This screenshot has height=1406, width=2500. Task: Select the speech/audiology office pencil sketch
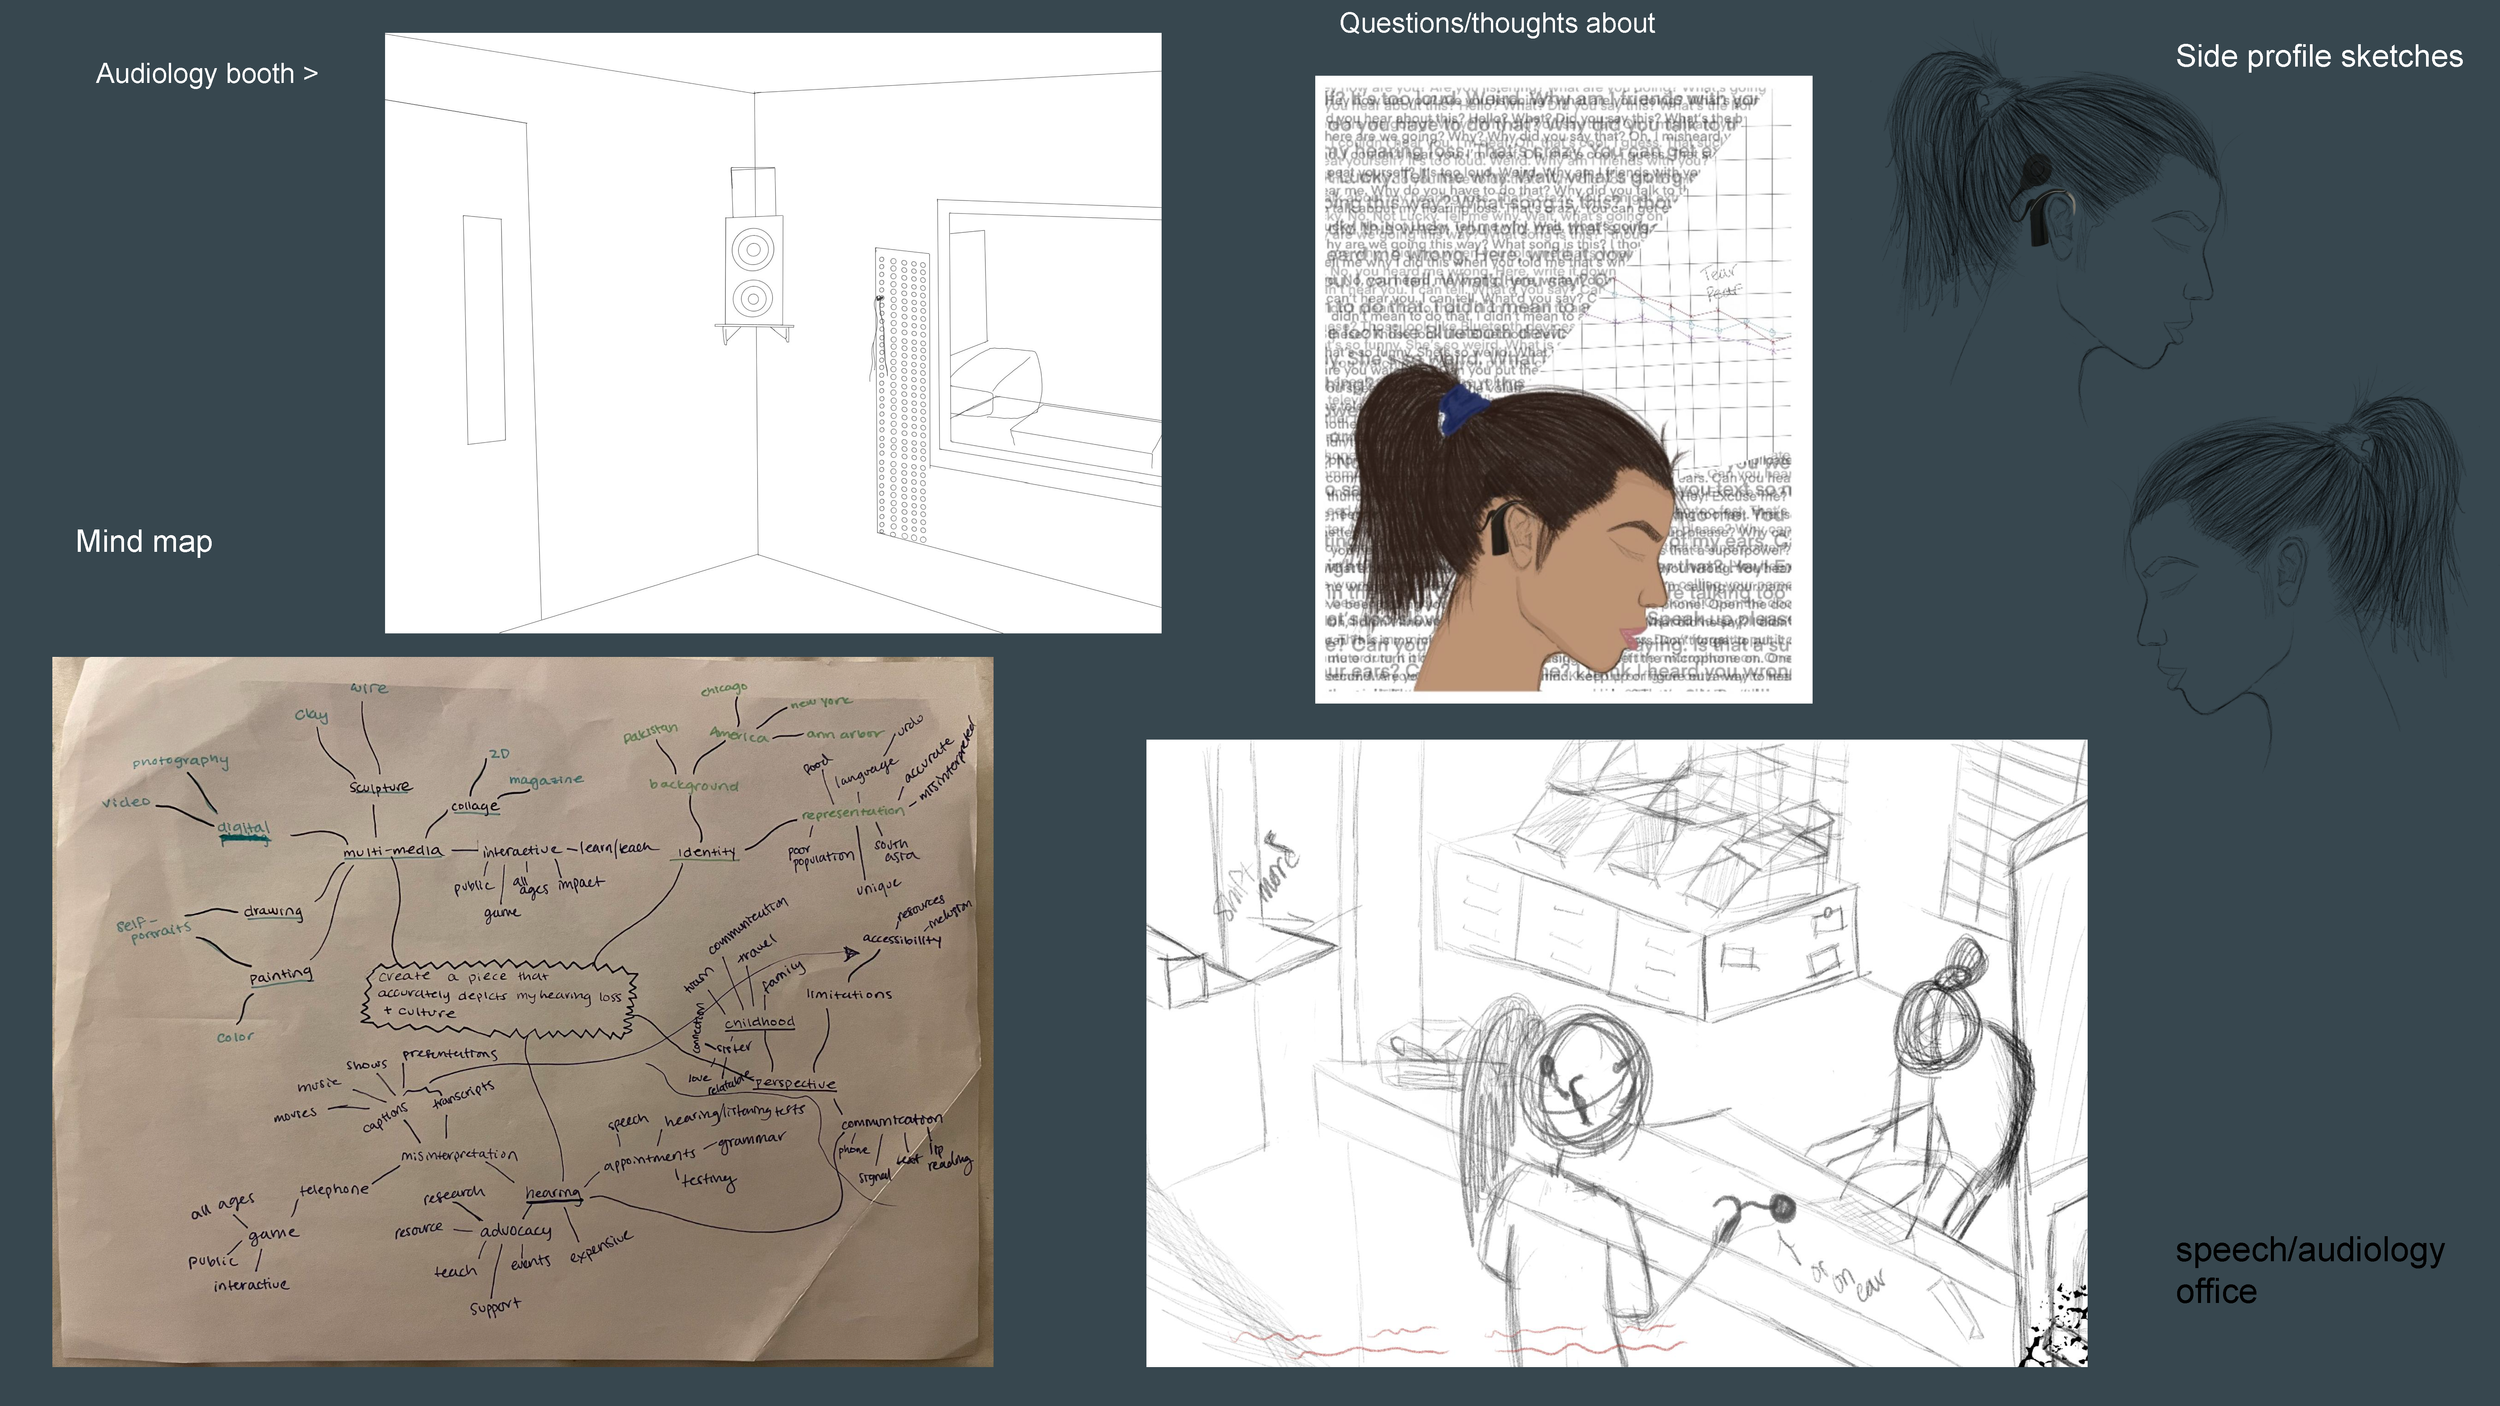click(1616, 1052)
